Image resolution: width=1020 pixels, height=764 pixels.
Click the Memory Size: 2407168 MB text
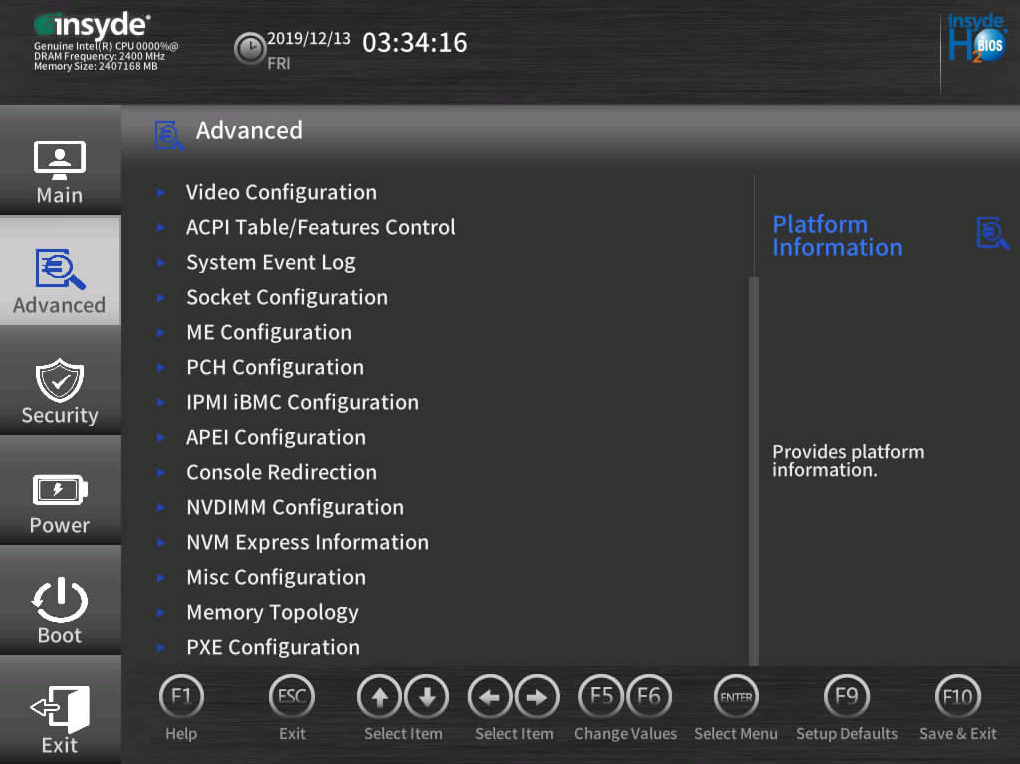[96, 66]
